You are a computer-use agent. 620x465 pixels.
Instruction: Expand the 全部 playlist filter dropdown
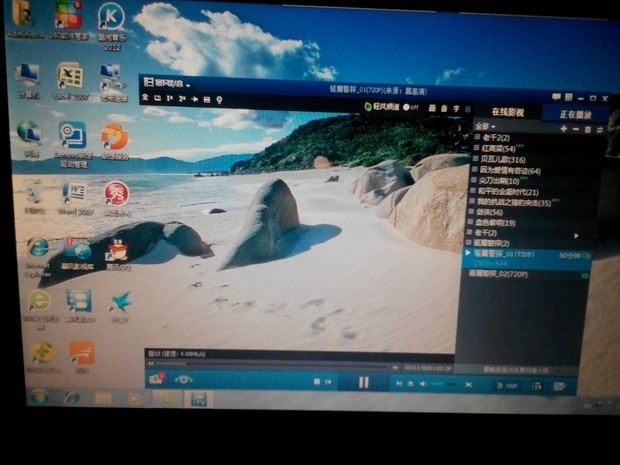click(x=483, y=127)
